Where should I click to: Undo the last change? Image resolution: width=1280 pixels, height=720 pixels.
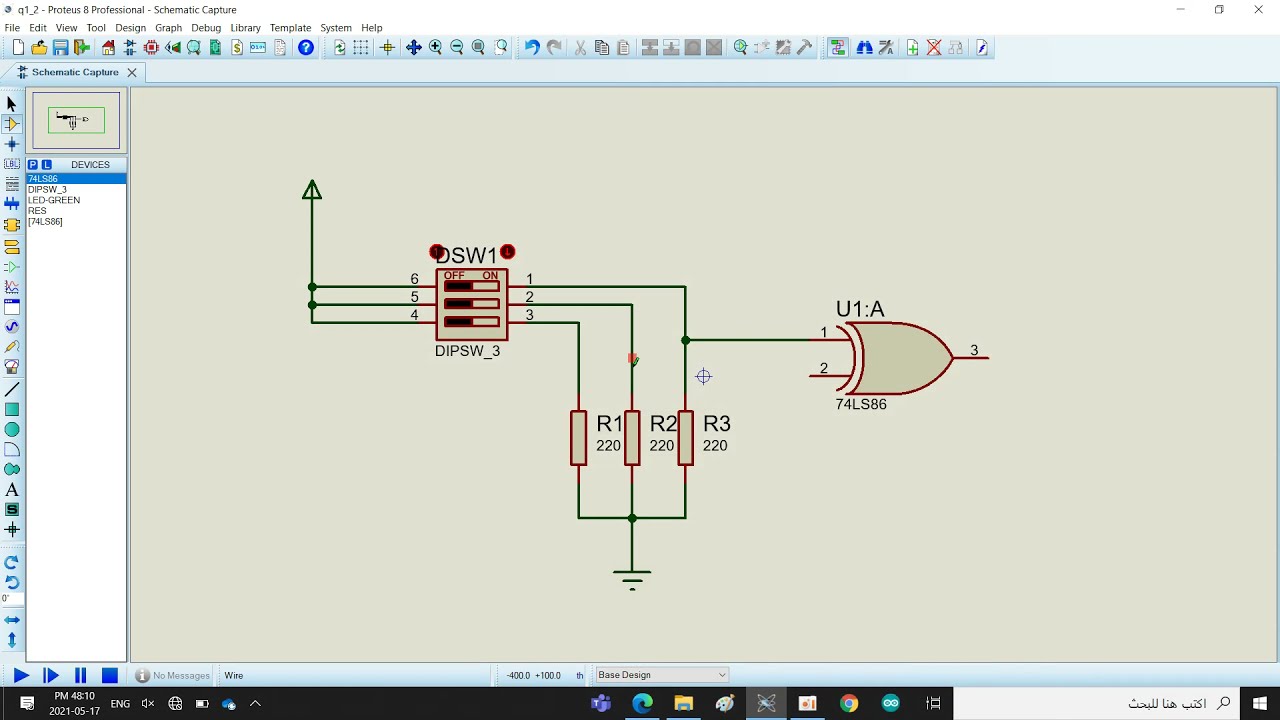[x=532, y=47]
